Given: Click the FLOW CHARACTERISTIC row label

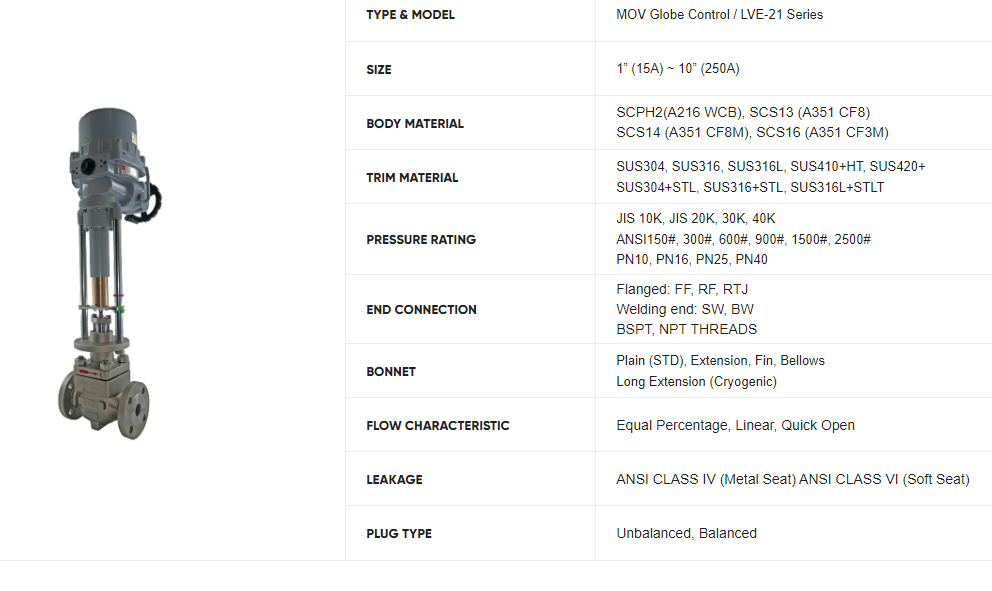Looking at the screenshot, I should point(438,426).
